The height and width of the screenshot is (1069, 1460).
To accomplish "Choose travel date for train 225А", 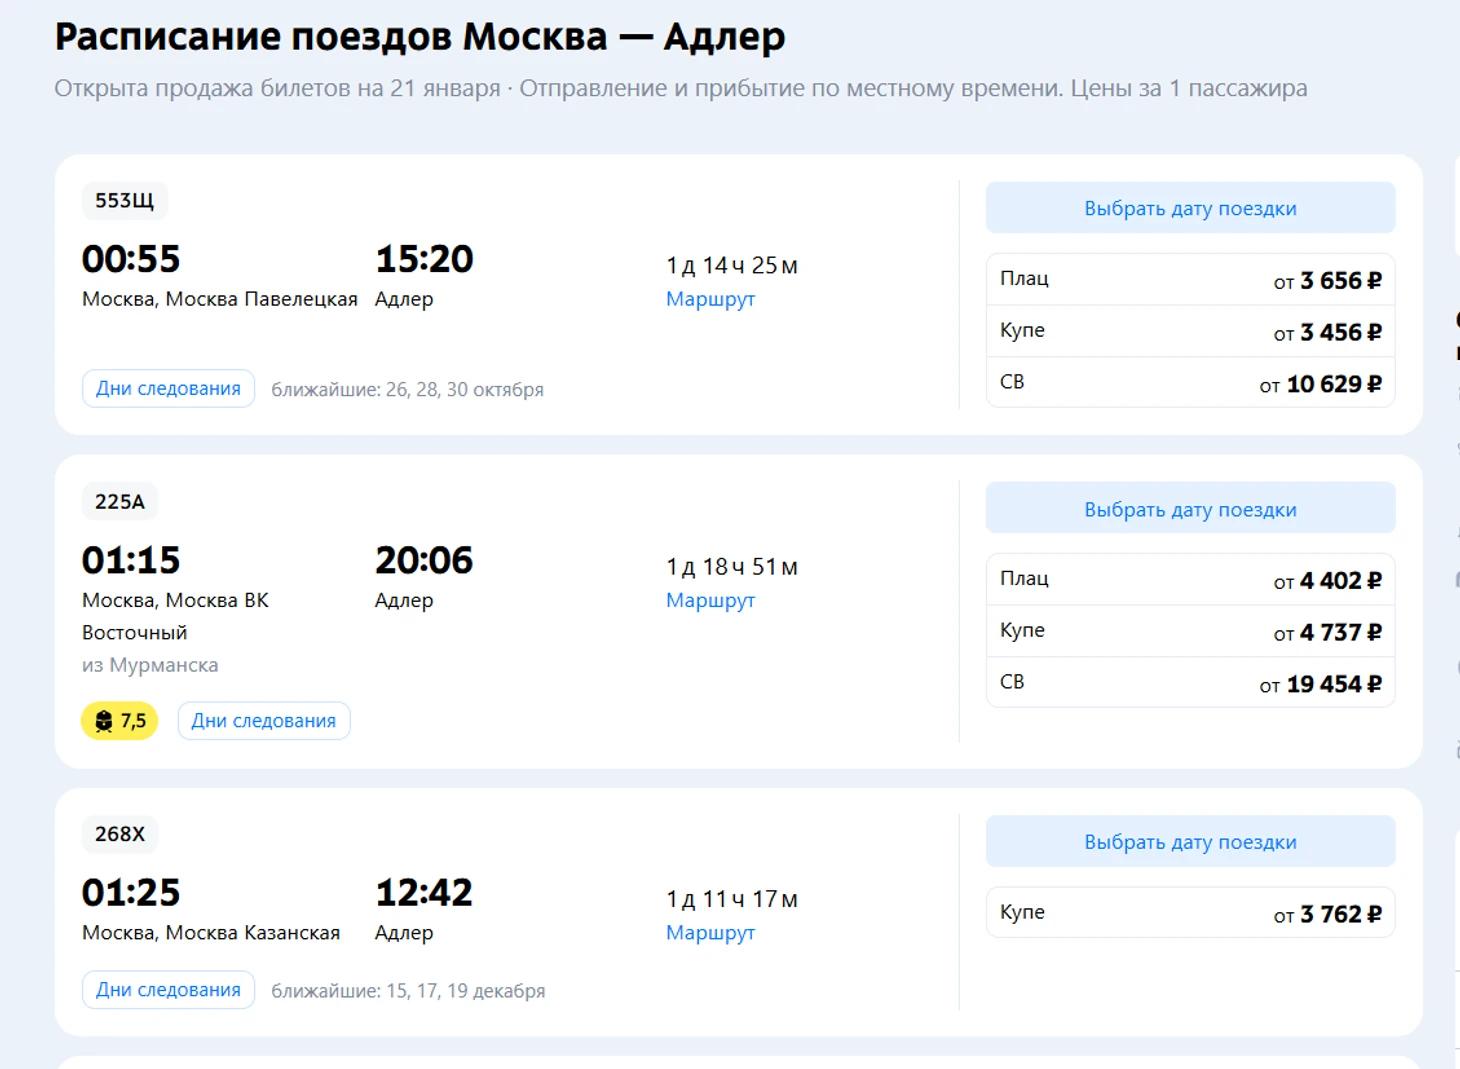I will point(1190,509).
